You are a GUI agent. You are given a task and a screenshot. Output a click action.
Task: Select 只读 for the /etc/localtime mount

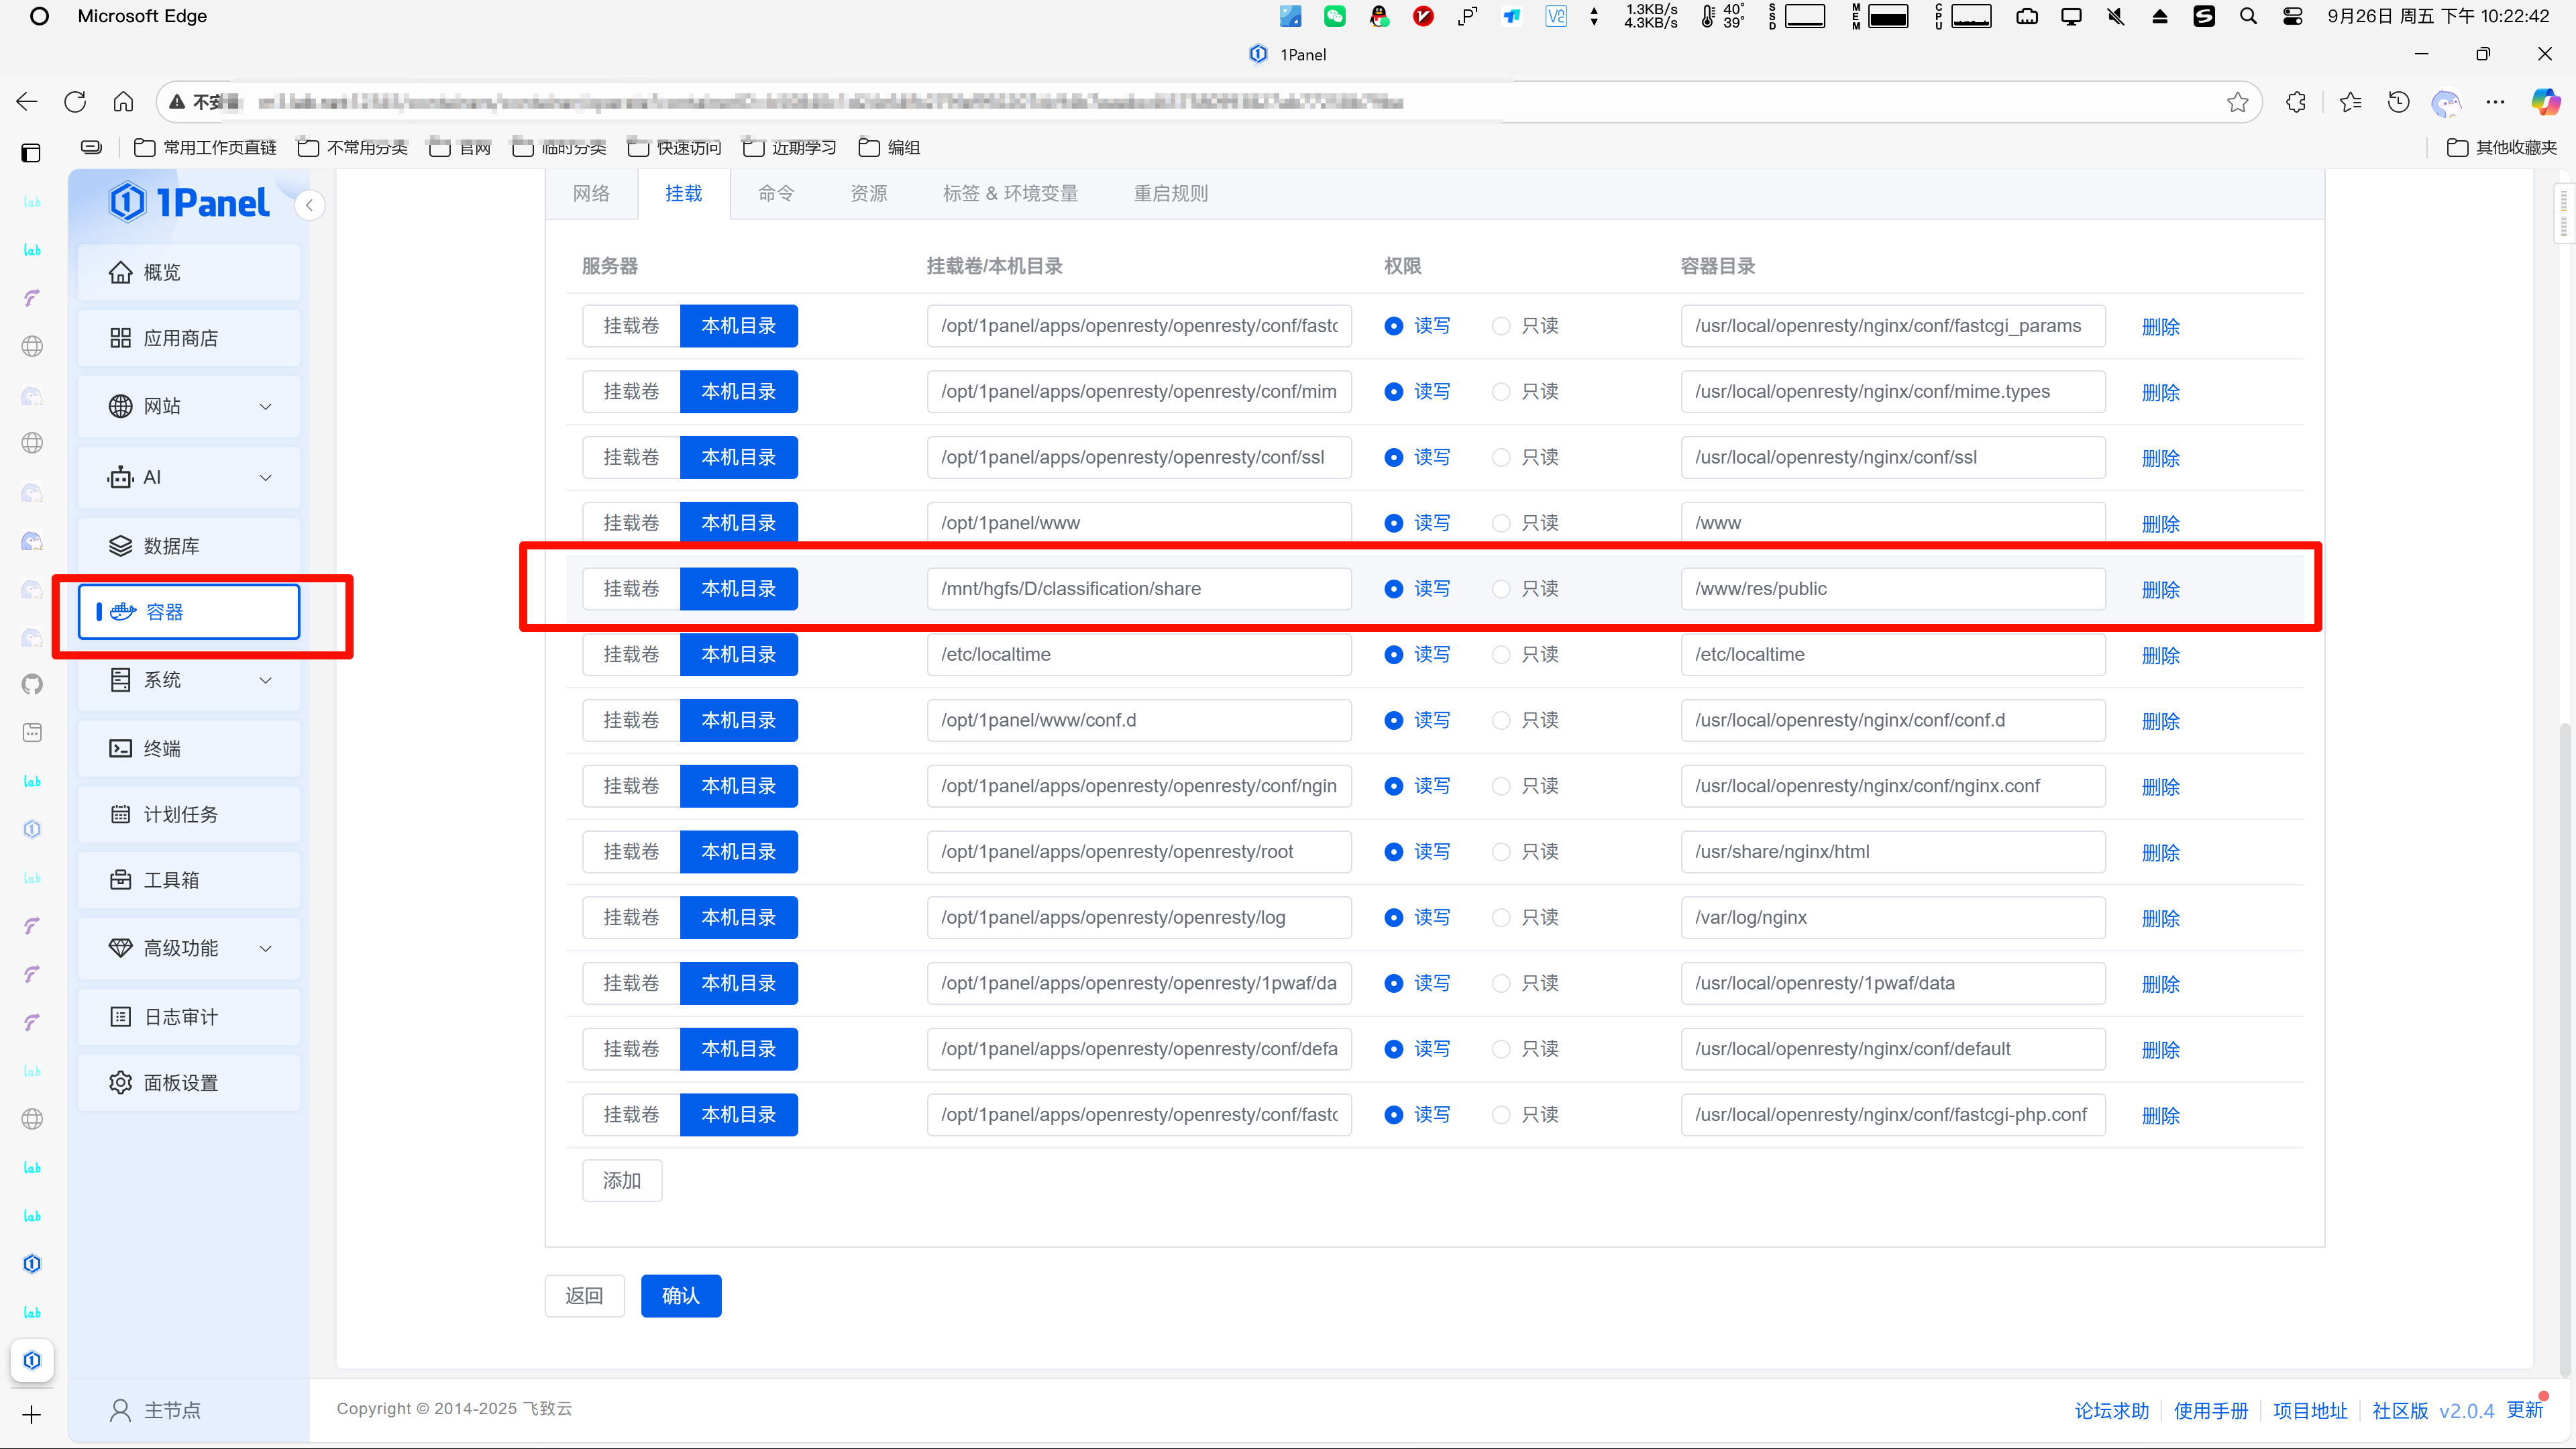[x=1501, y=655]
